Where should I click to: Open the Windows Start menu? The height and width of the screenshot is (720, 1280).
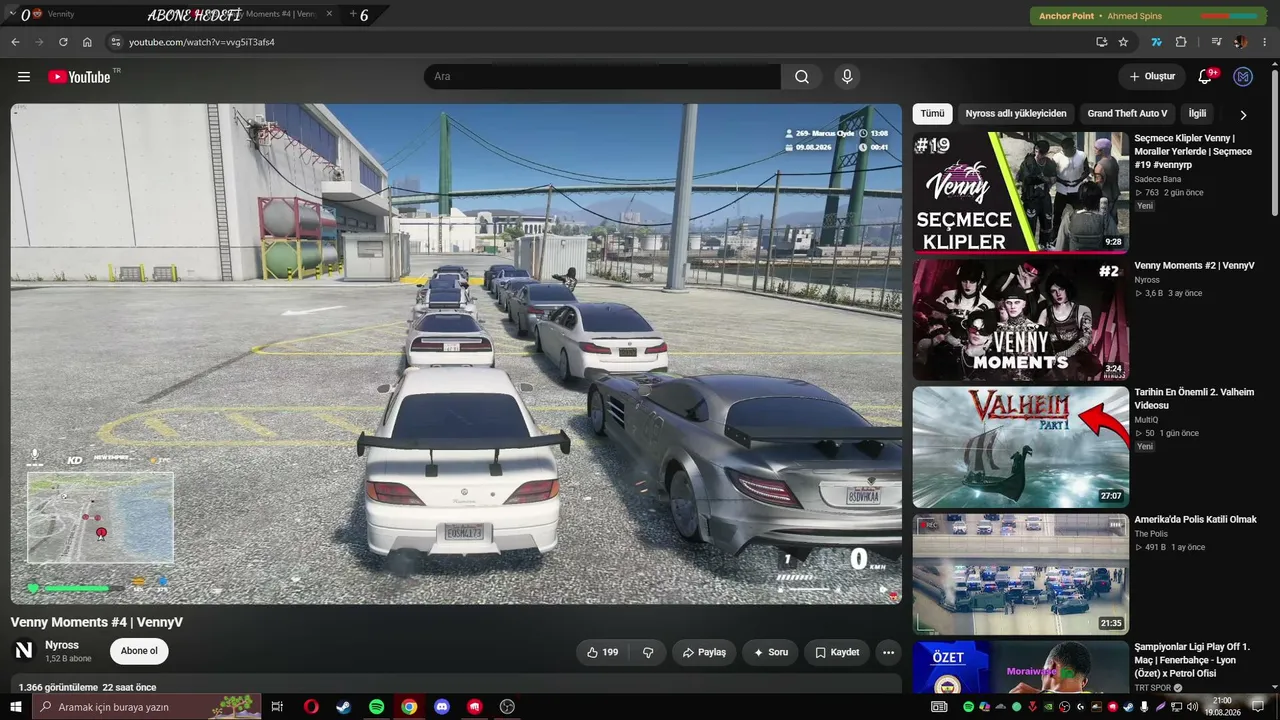(15, 707)
